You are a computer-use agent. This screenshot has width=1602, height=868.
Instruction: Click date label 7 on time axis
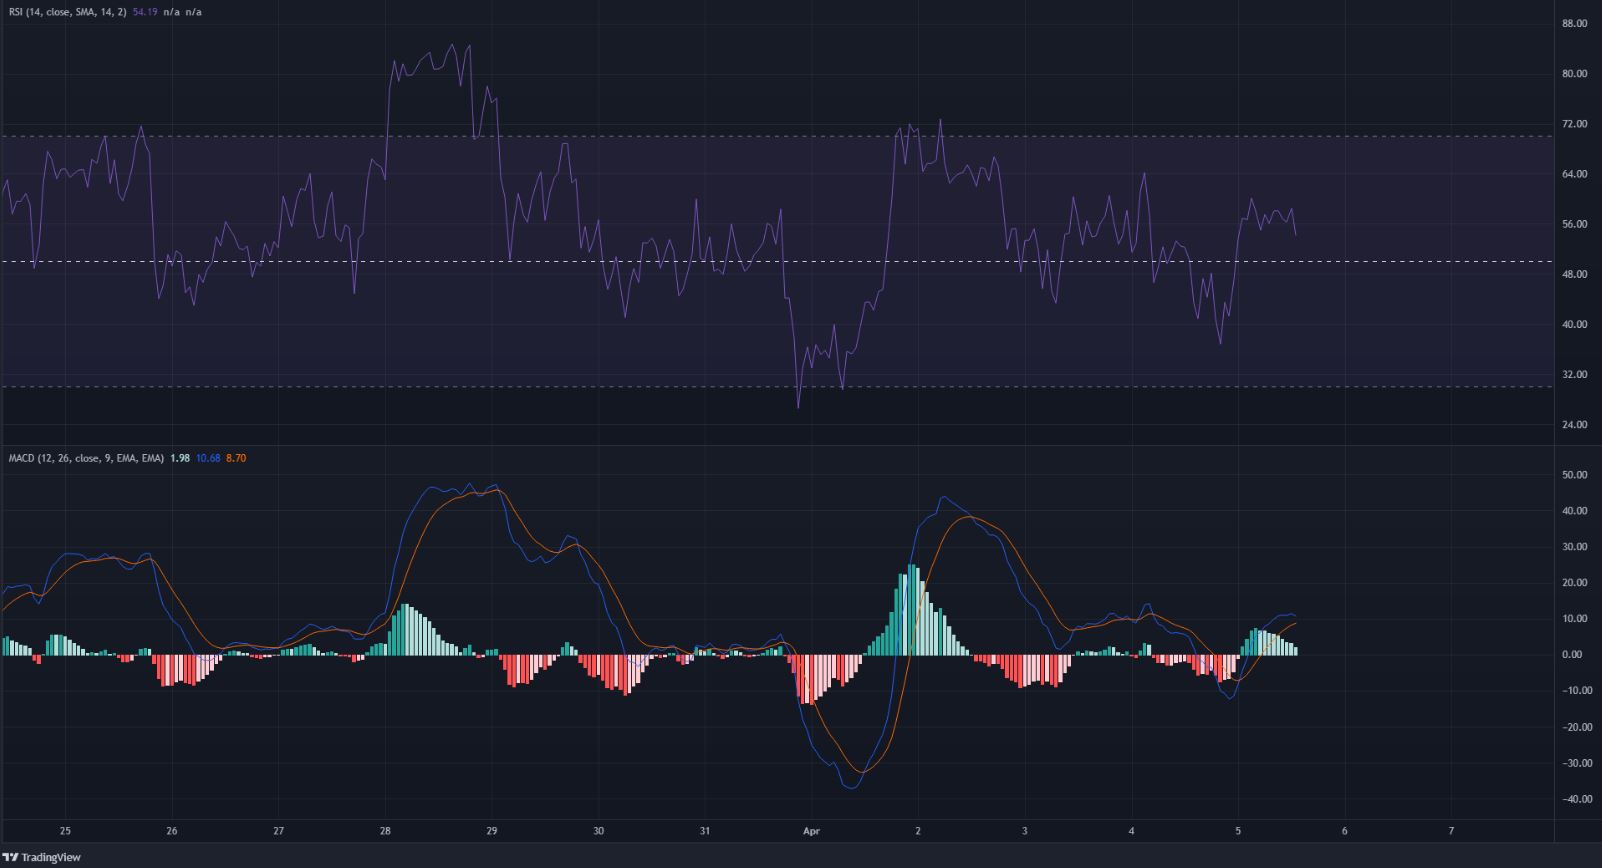point(1451,831)
